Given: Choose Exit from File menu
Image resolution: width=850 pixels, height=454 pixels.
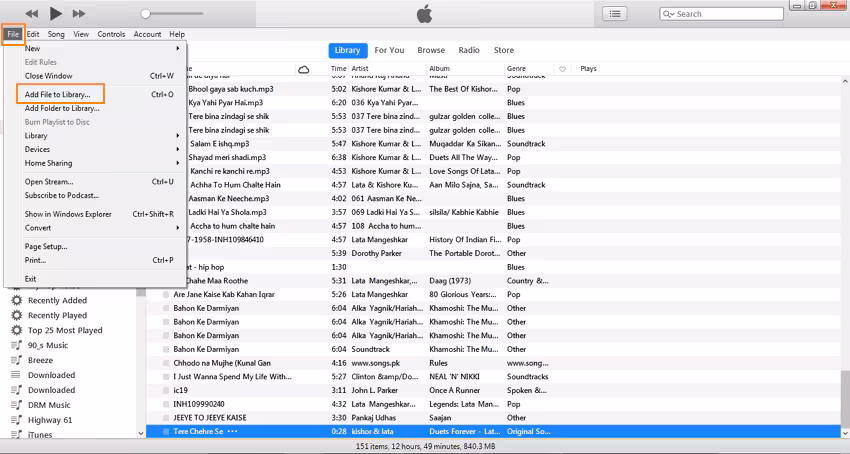Looking at the screenshot, I should (x=95, y=279).
